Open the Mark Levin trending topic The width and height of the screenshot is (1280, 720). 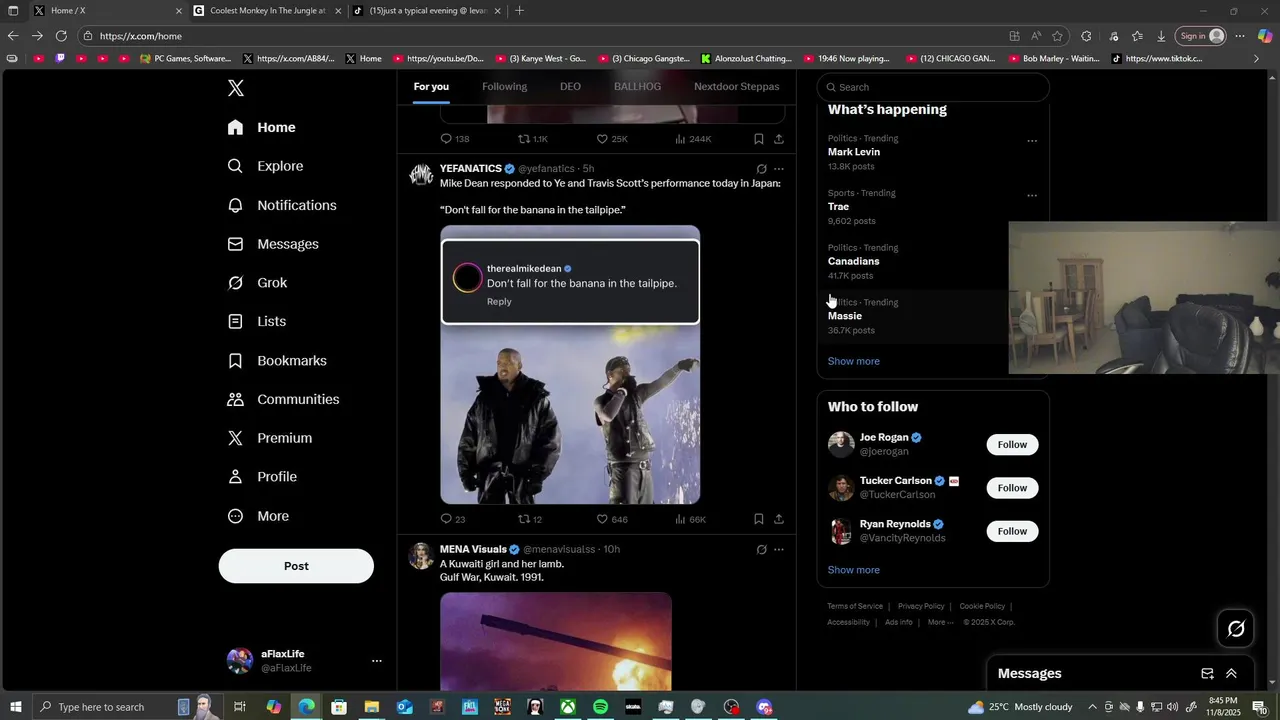[854, 152]
